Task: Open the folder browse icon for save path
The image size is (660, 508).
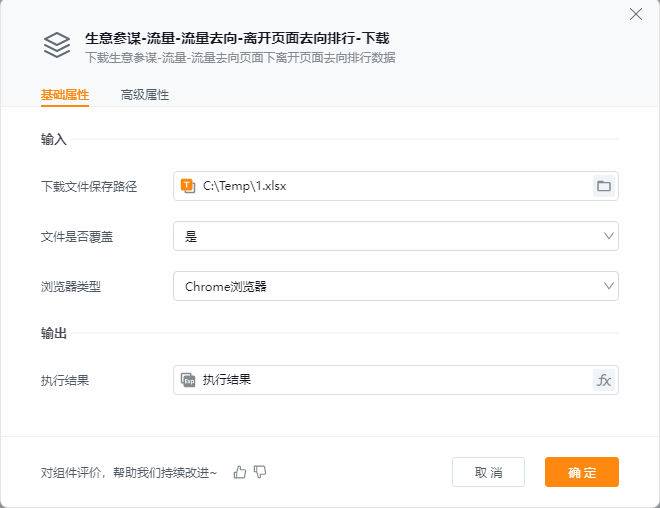Action: 603,186
